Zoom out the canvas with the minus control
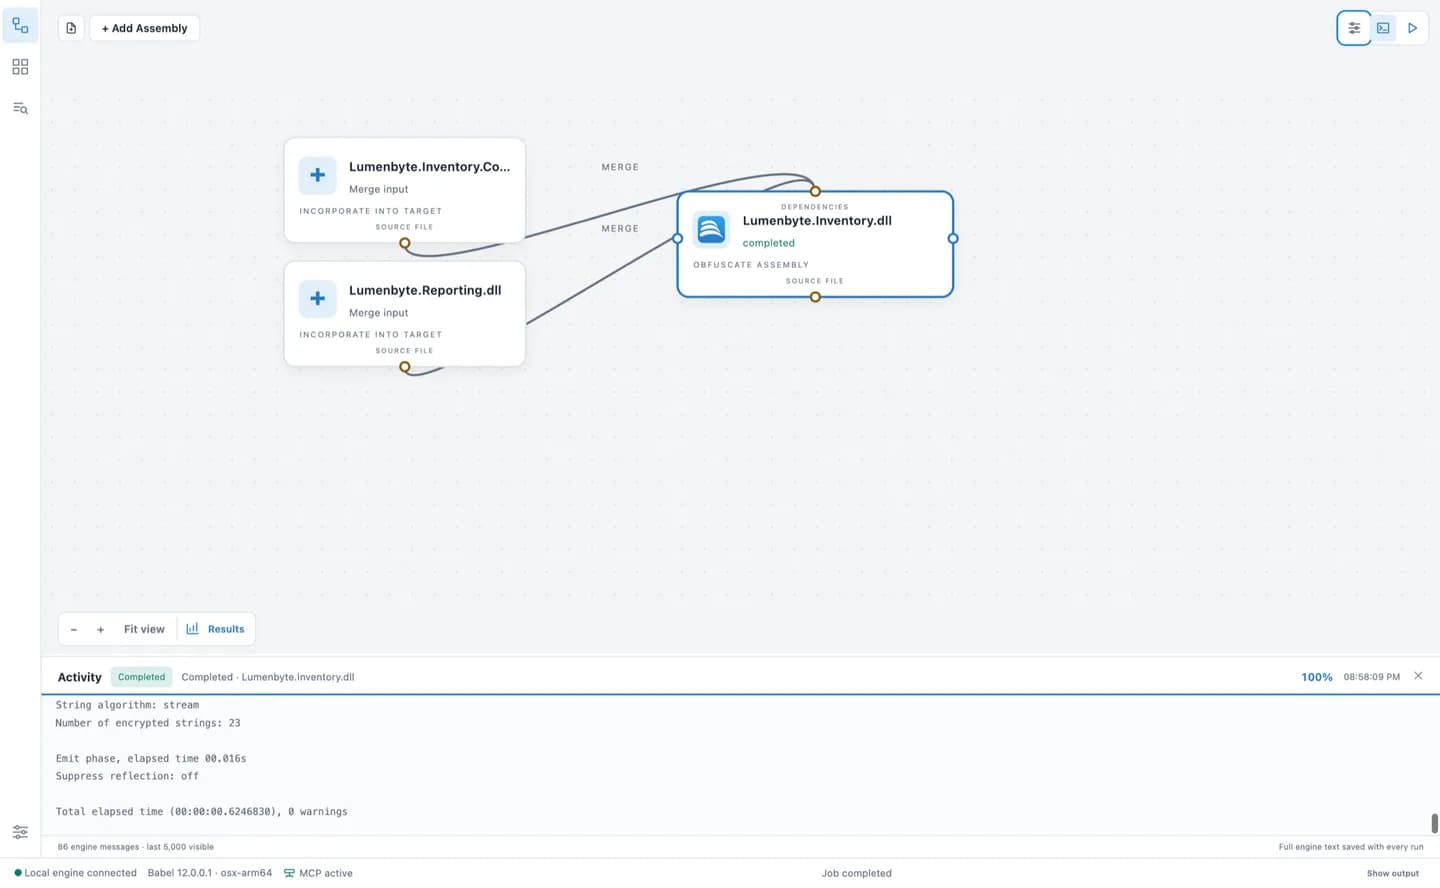This screenshot has width=1440, height=888. click(x=74, y=629)
